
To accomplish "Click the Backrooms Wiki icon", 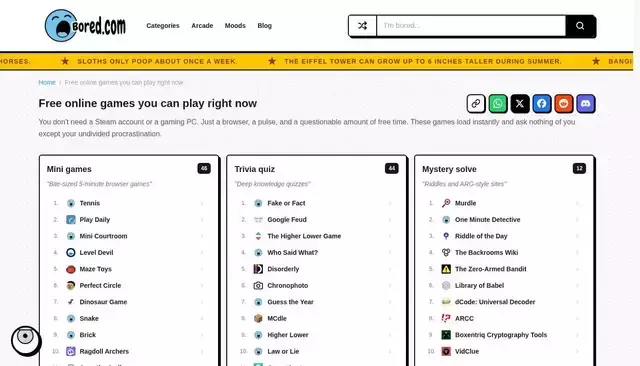I will (446, 253).
